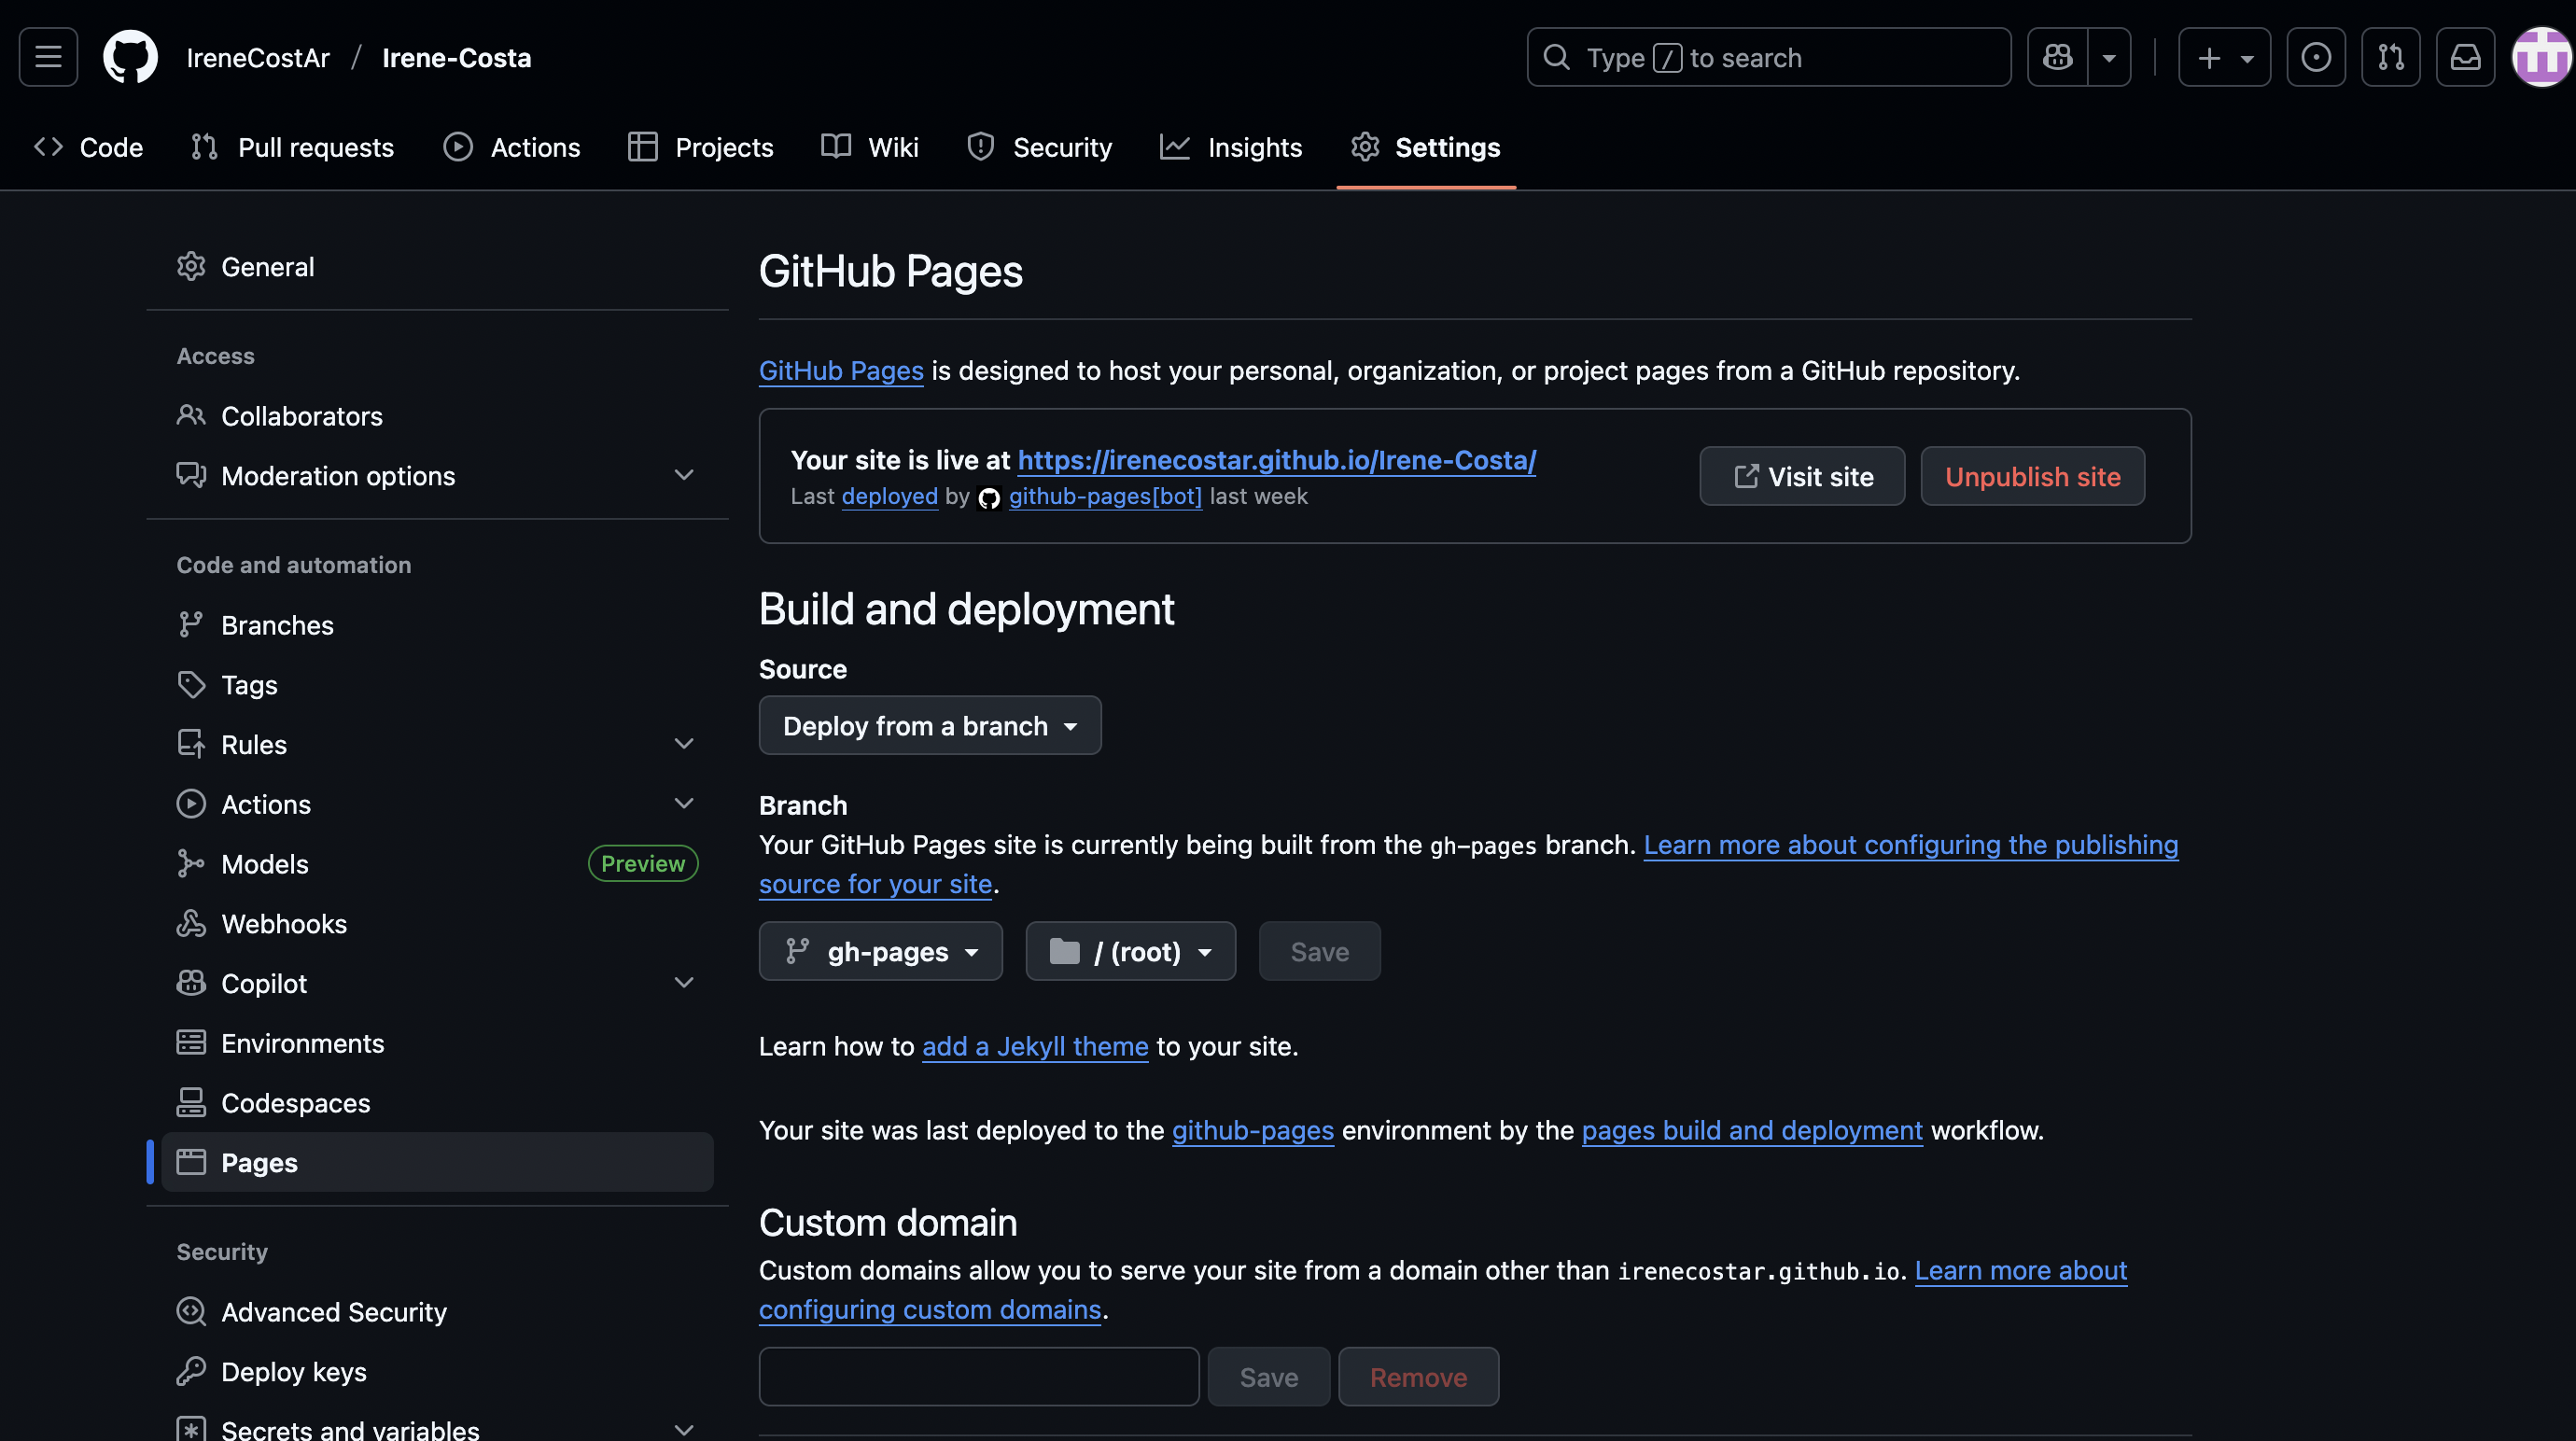
Task: Select Pages in the sidebar
Action: click(437, 1162)
